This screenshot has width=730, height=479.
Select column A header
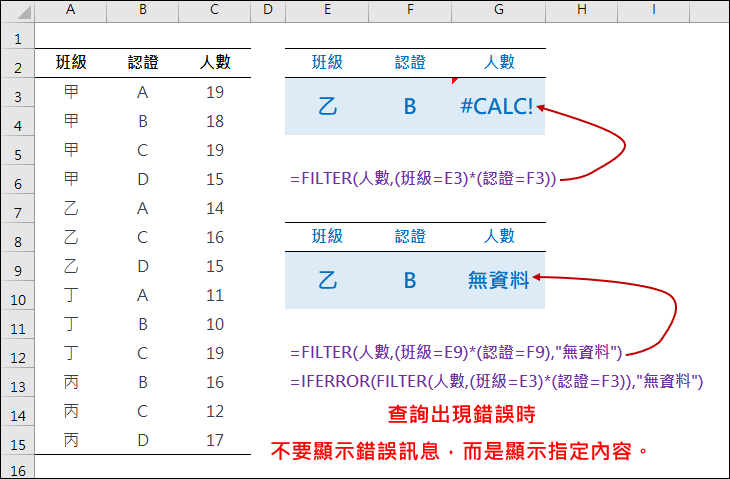(x=70, y=10)
